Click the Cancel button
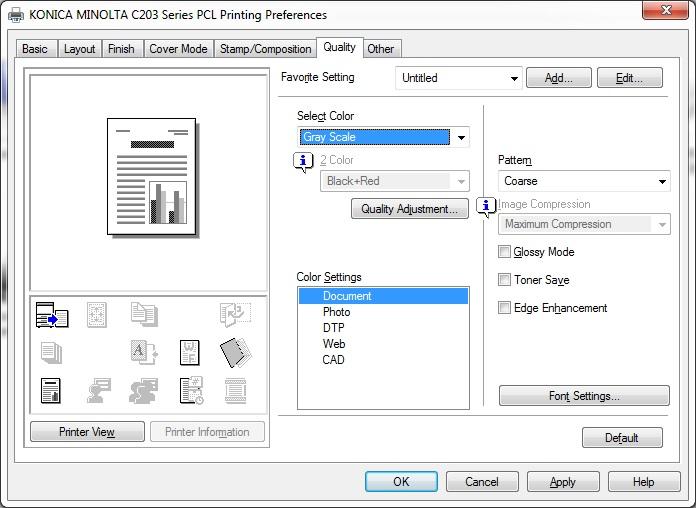 (x=482, y=482)
